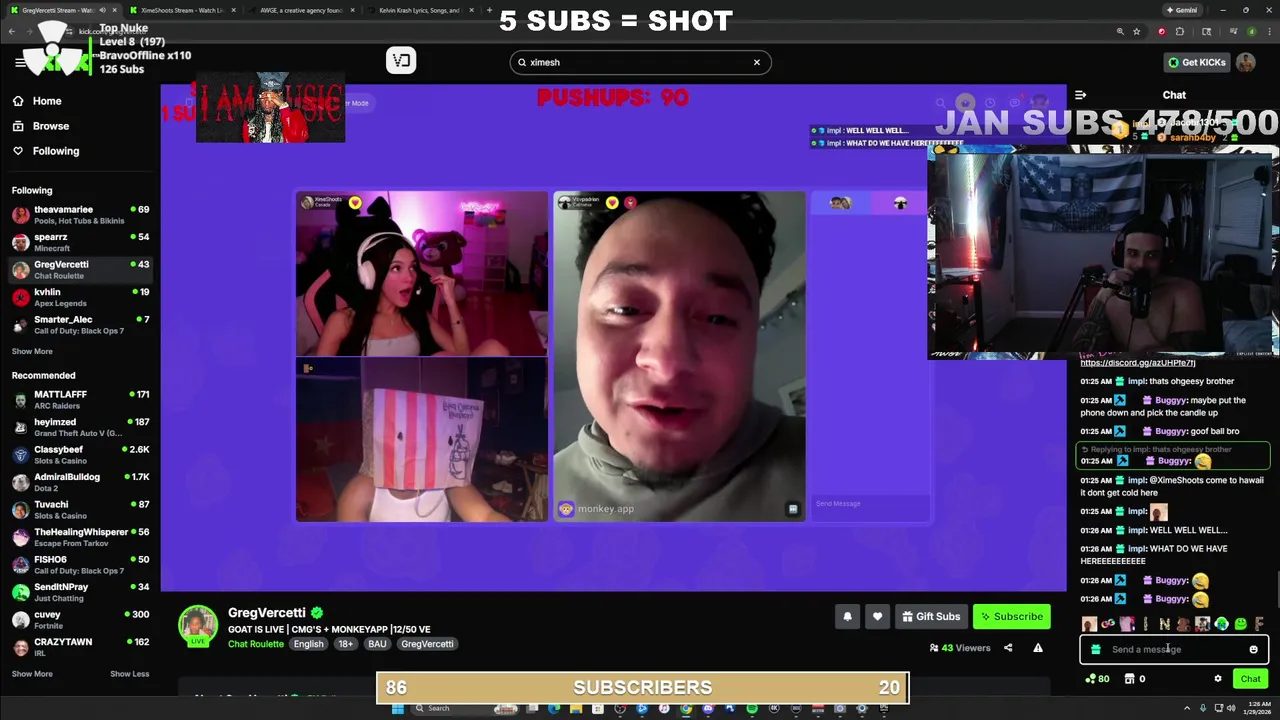Viewport: 1280px width, 720px height.
Task: Open CRAZYTAWN IRL channel
Action: (80, 647)
